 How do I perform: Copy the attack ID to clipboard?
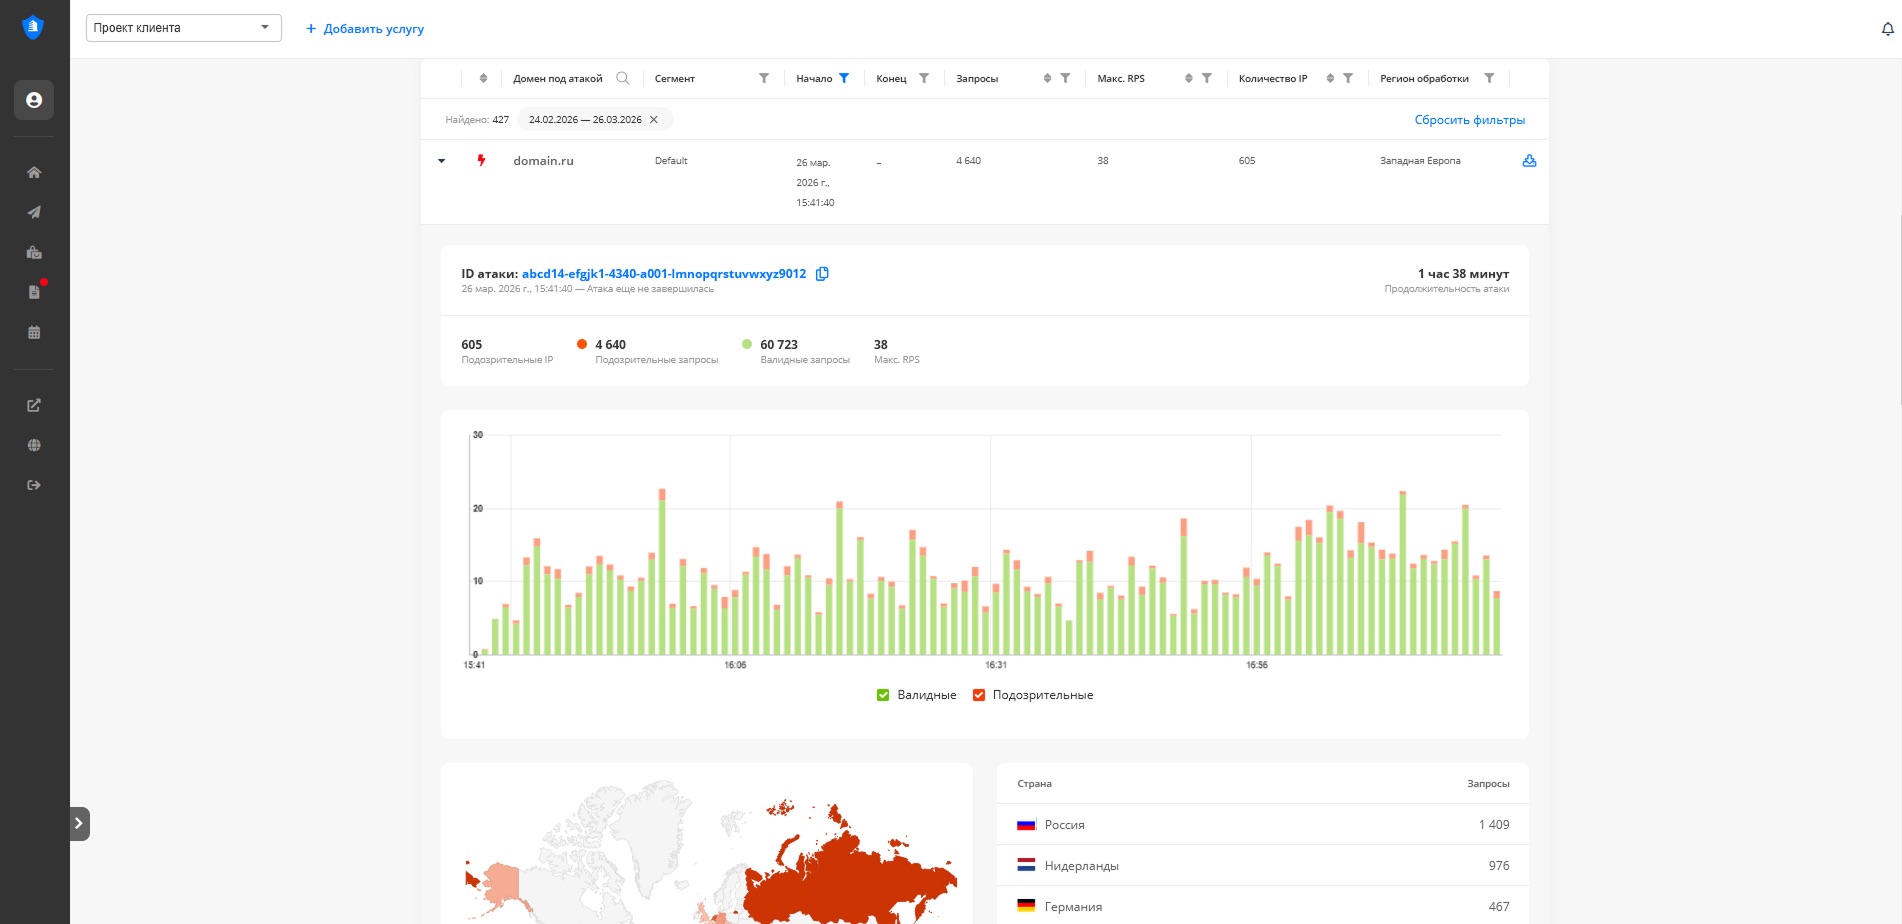pos(822,274)
